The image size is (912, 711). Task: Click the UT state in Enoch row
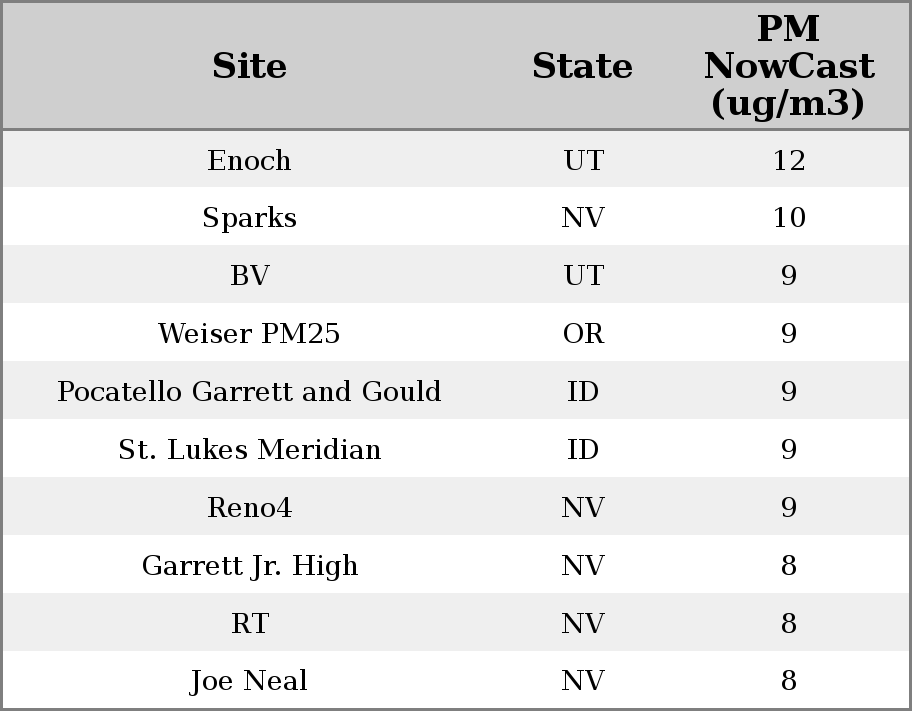point(582,160)
